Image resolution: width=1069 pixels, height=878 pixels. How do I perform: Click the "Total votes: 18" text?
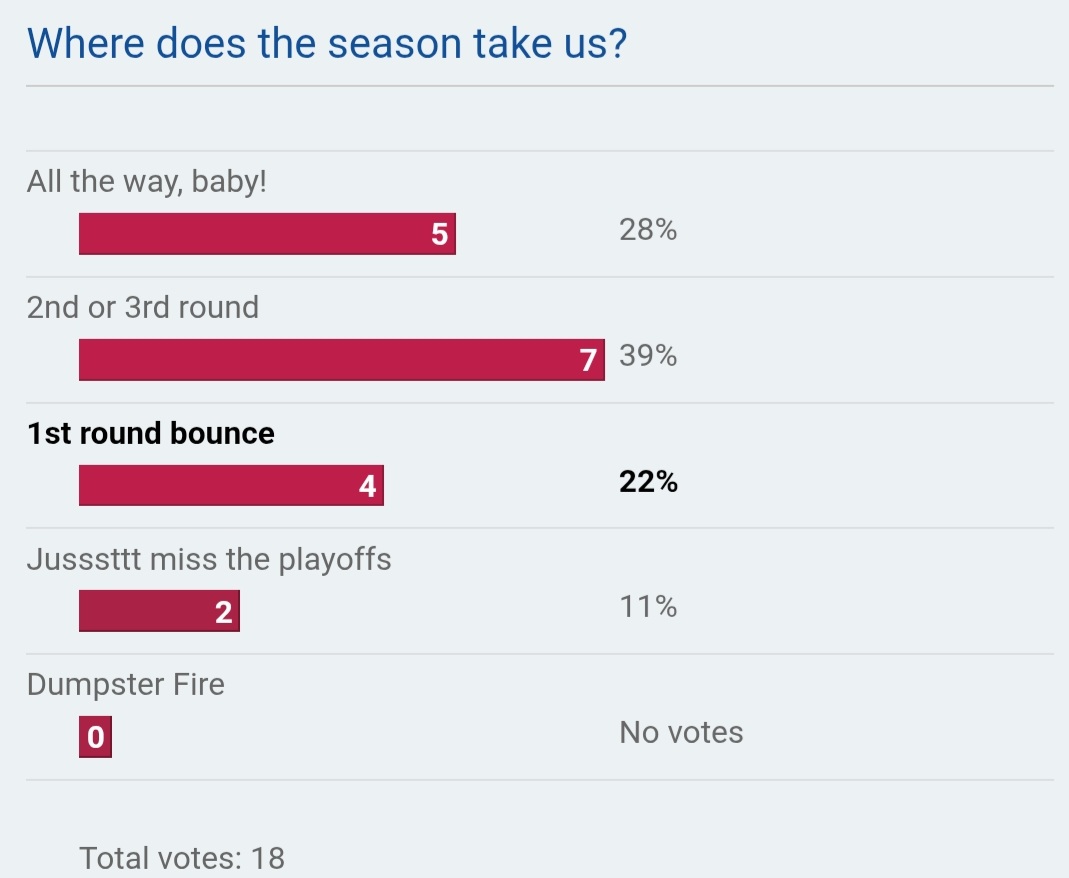(x=182, y=858)
